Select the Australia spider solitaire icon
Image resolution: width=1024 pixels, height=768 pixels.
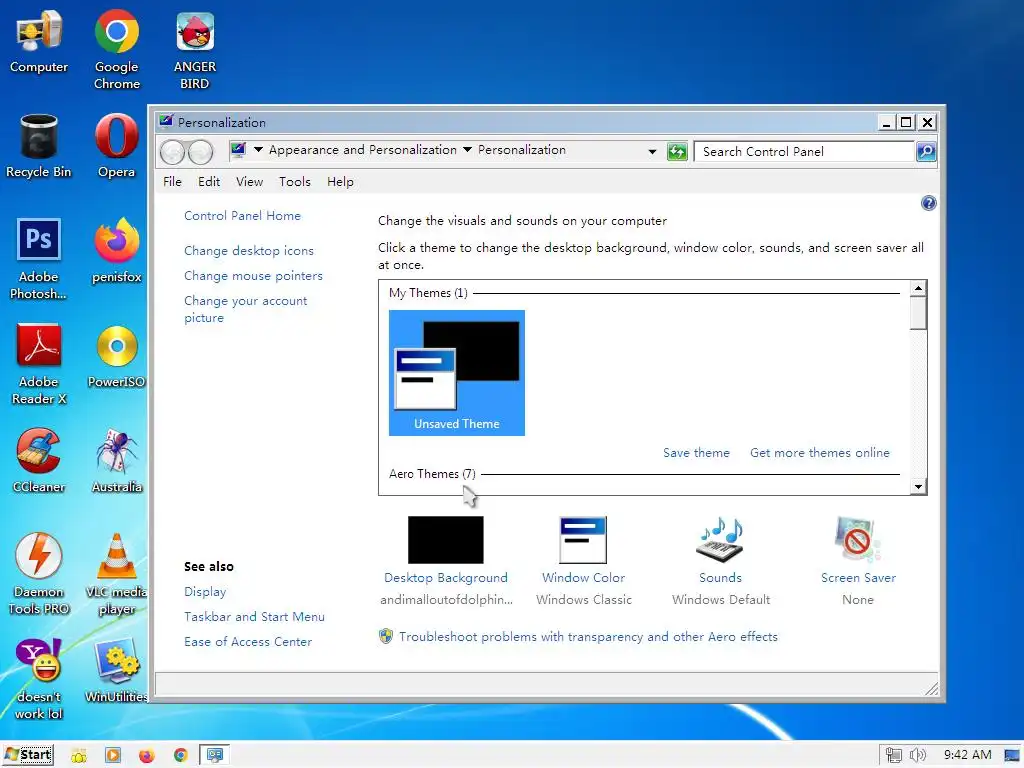[116, 460]
